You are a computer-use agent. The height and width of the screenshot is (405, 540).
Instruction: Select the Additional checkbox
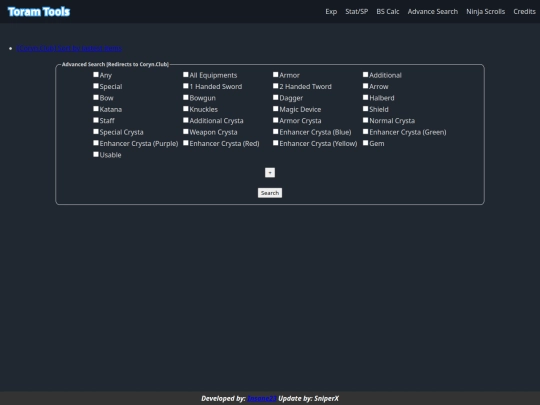(x=366, y=75)
